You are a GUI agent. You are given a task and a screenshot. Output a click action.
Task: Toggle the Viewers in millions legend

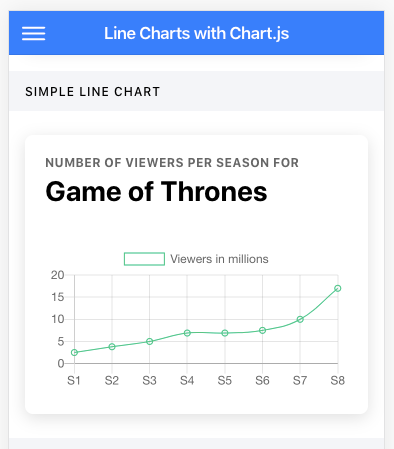click(196, 259)
